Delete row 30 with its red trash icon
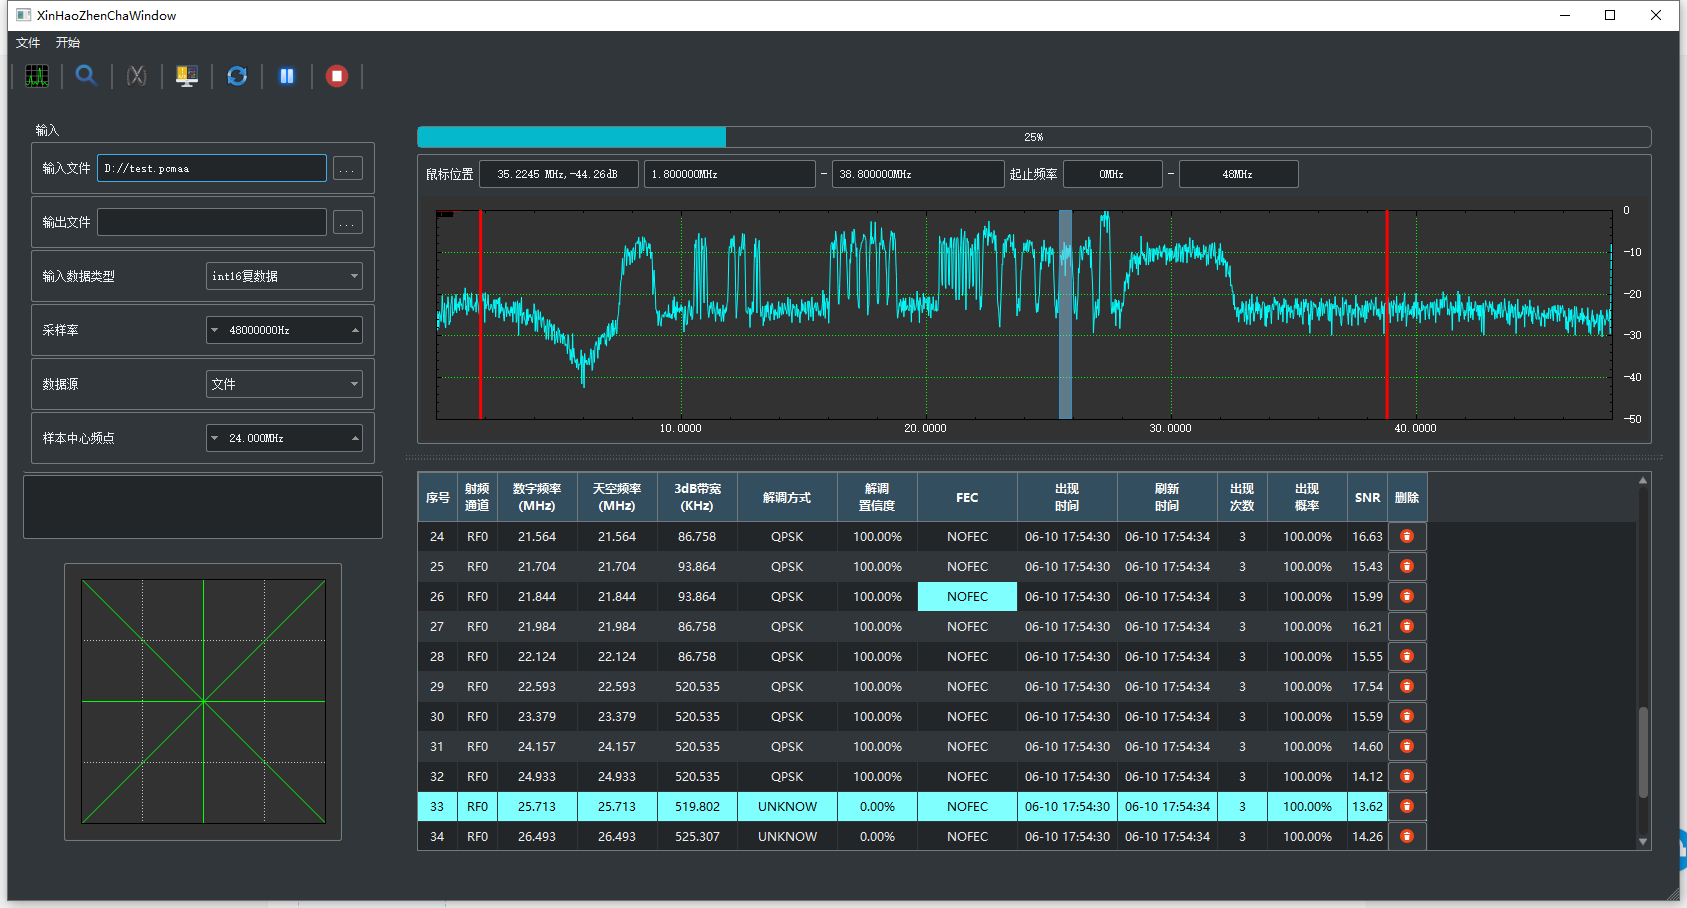 pyautogui.click(x=1407, y=717)
